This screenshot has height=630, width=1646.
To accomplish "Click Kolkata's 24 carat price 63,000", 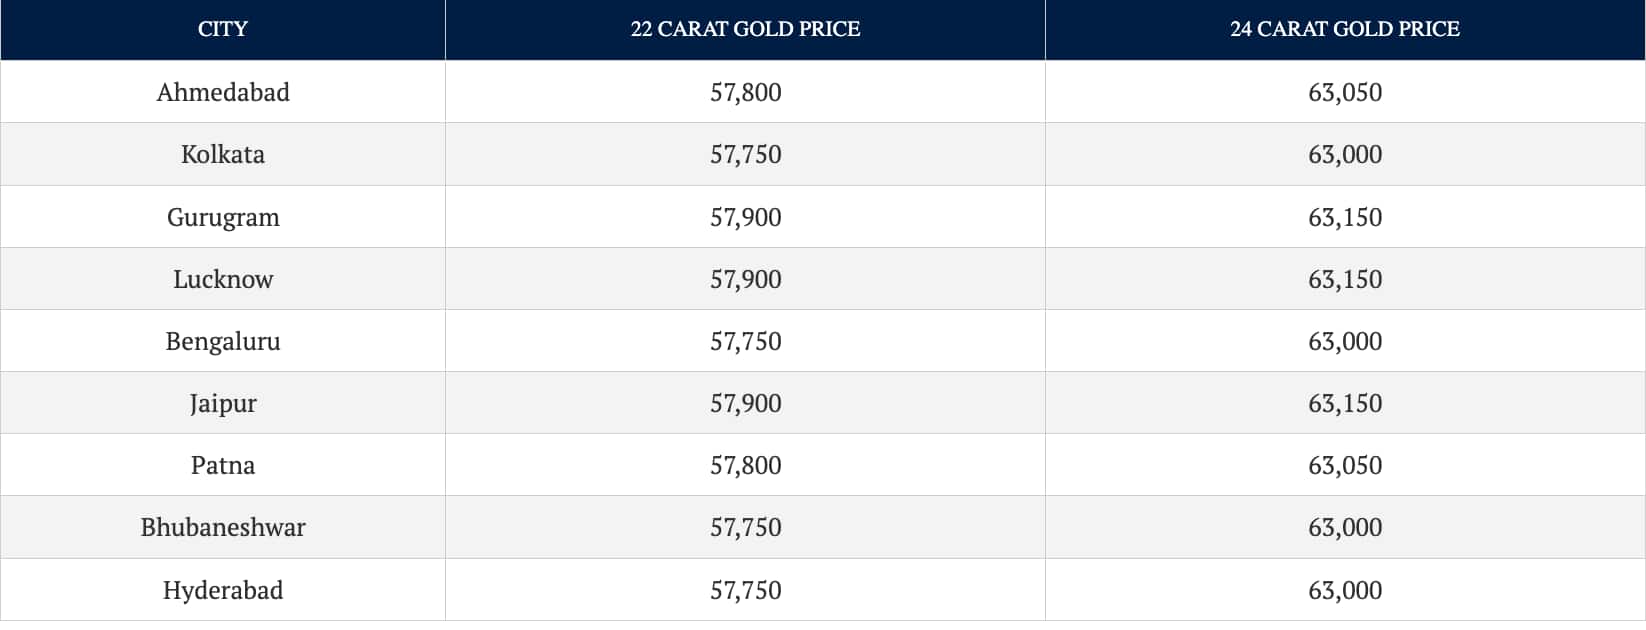I will (x=1345, y=154).
